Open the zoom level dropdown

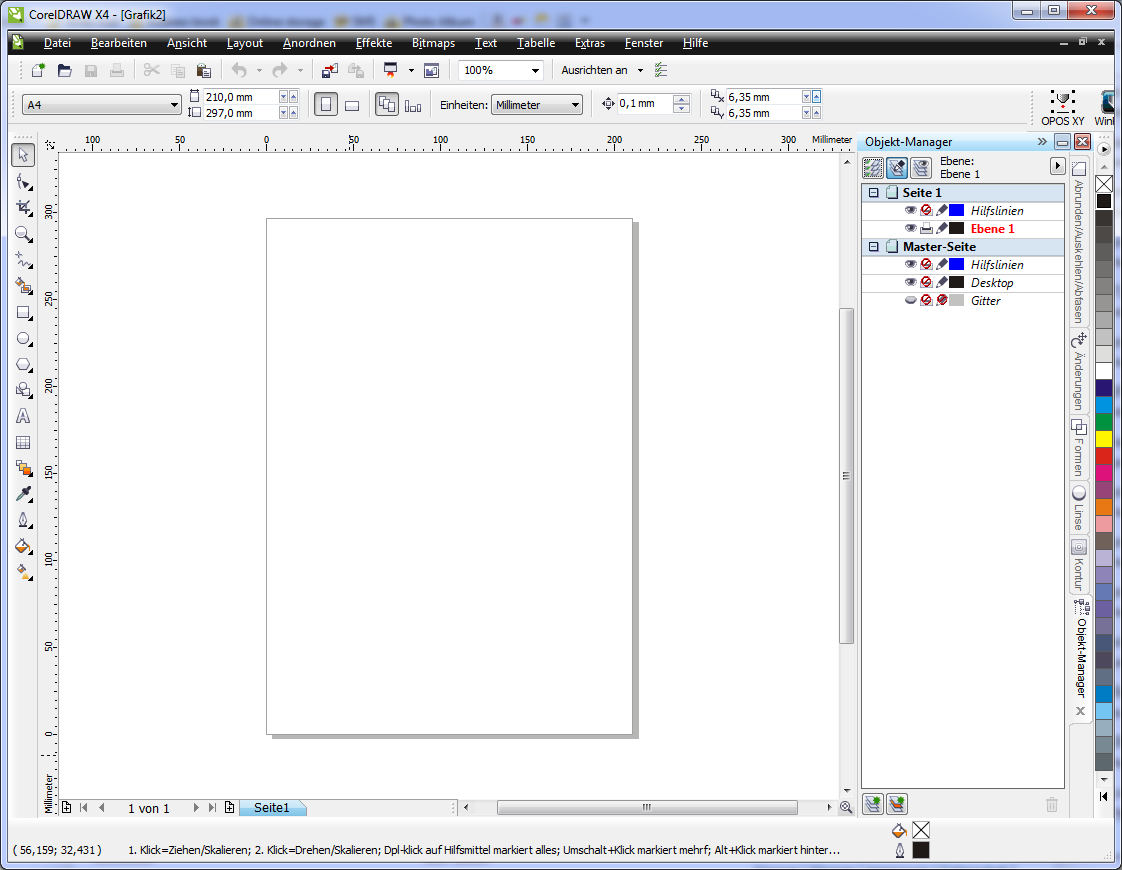tap(536, 71)
